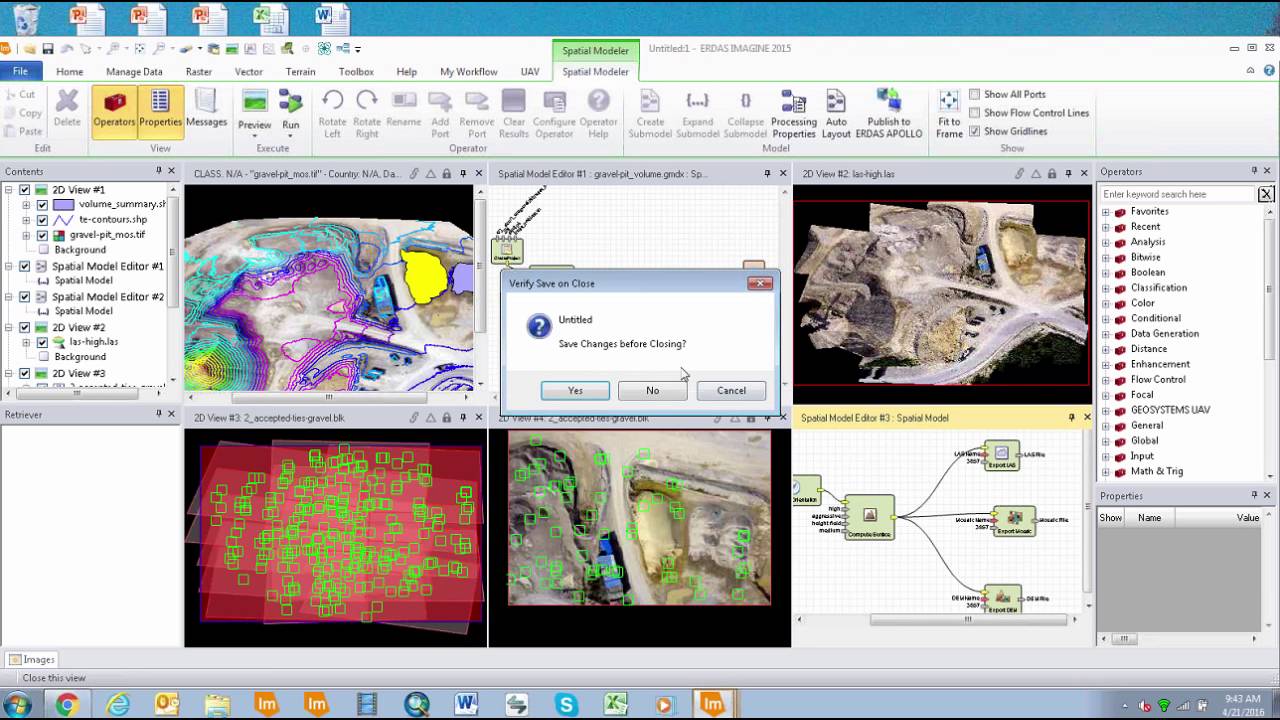Enable the Show Flow Control Lines checkbox
1280x720 pixels.
pyautogui.click(x=975, y=113)
